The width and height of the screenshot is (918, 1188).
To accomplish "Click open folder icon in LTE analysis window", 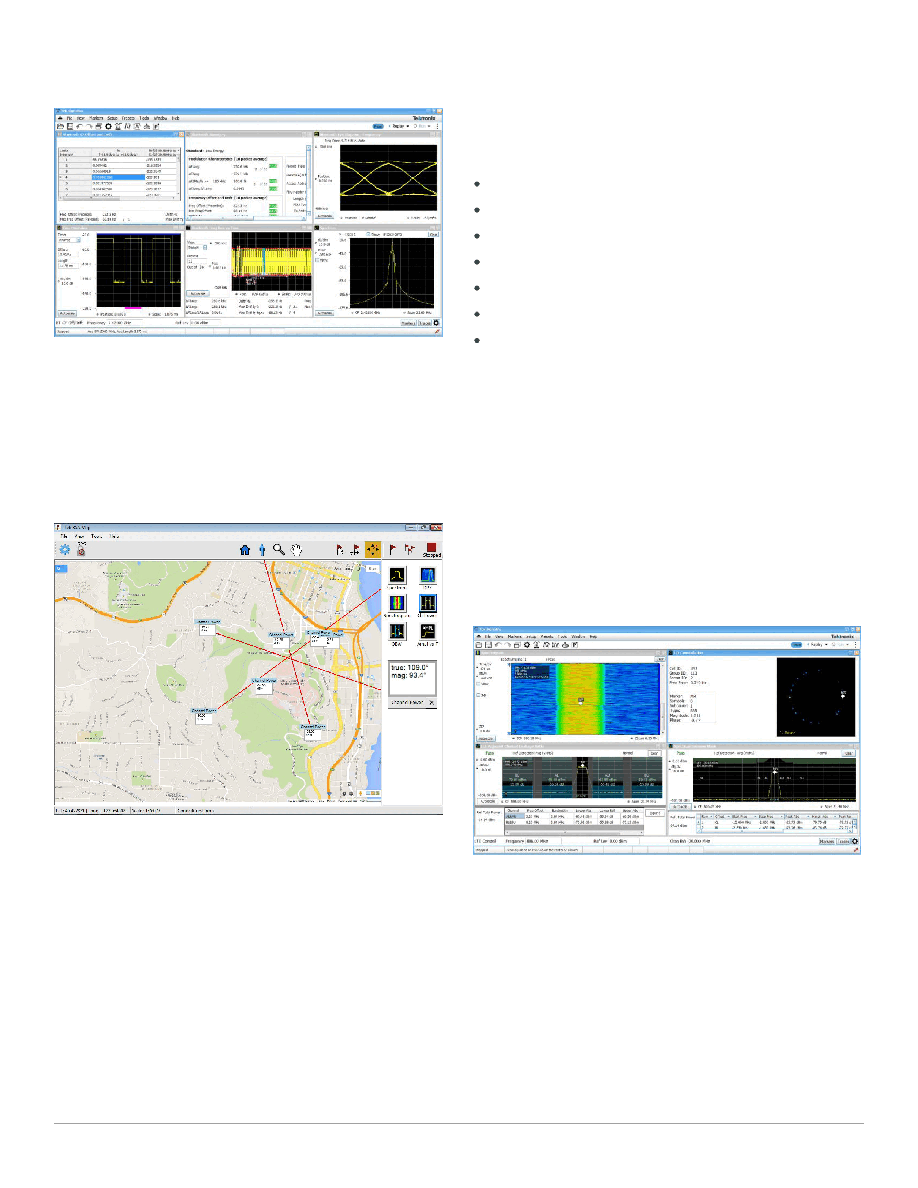I will click(x=479, y=645).
